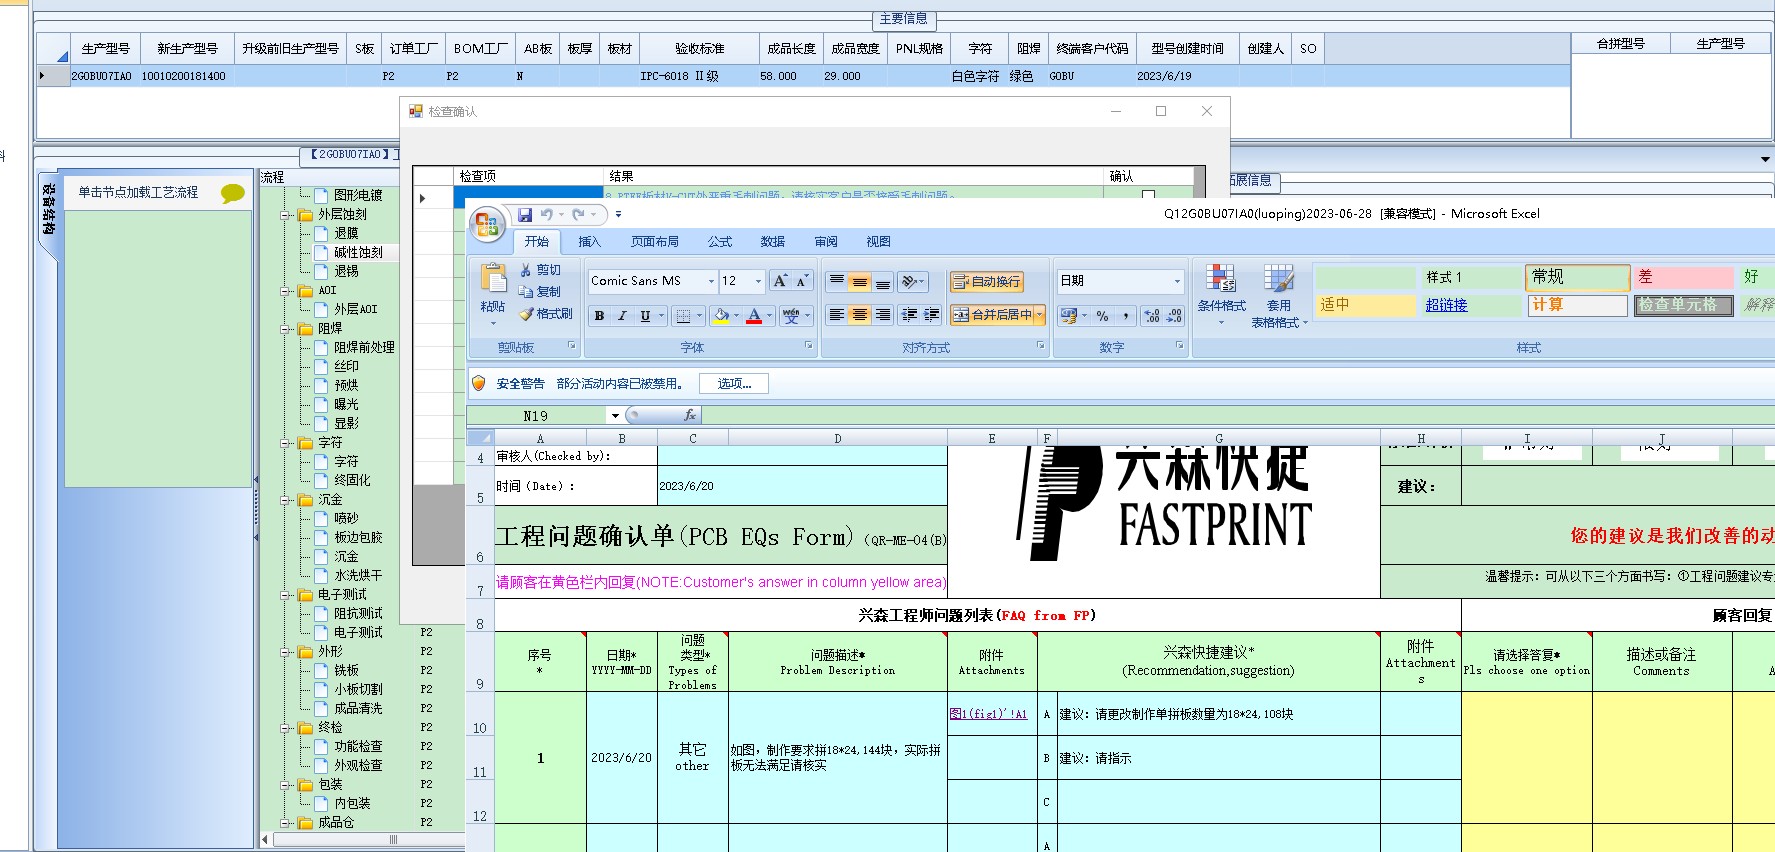Align text to middle of cell
Image resolution: width=1775 pixels, height=852 pixels.
[x=860, y=282]
